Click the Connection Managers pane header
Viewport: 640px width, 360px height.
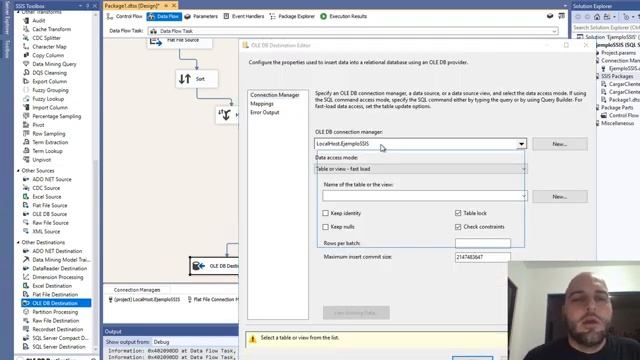[x=137, y=290]
